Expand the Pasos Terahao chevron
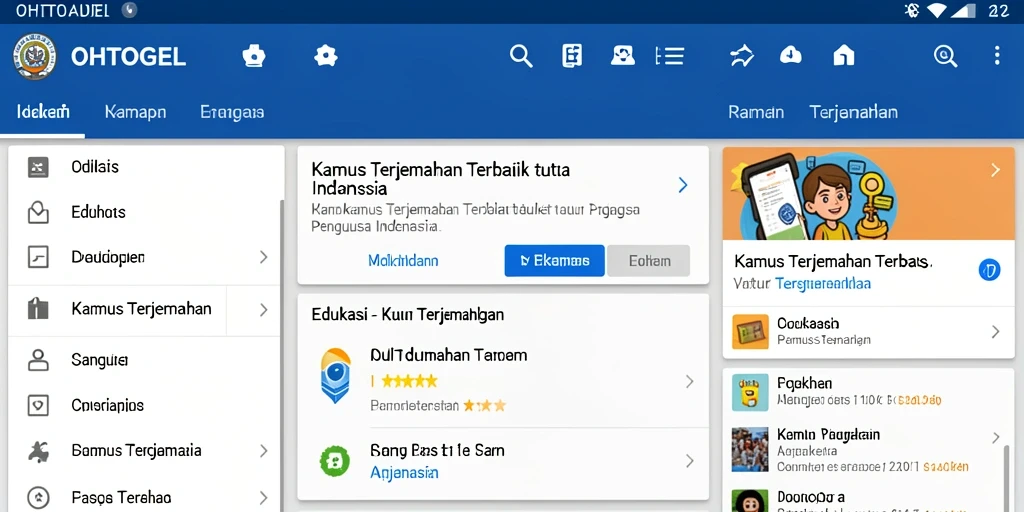 point(263,498)
